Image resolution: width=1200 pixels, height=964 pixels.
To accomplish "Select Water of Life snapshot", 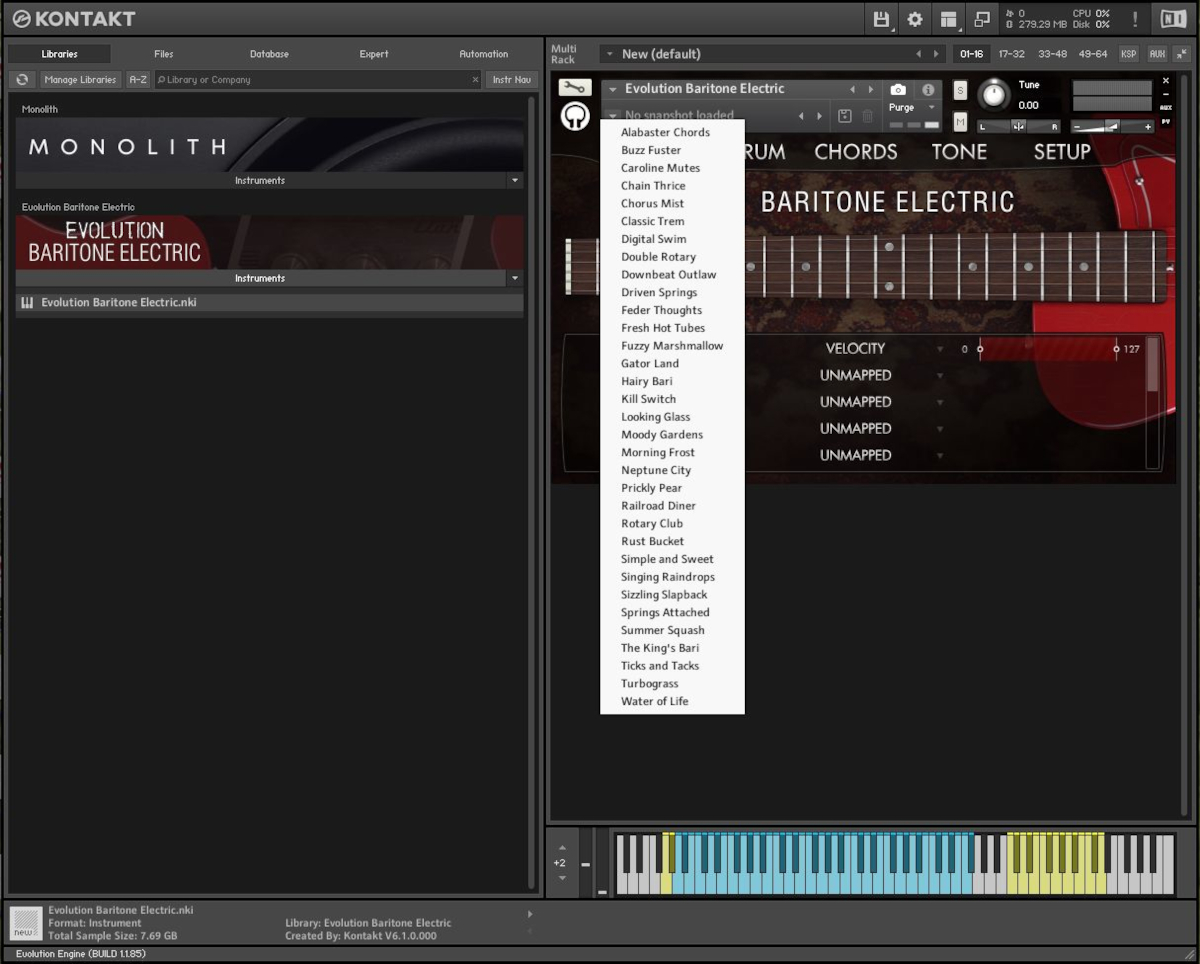I will [x=655, y=701].
